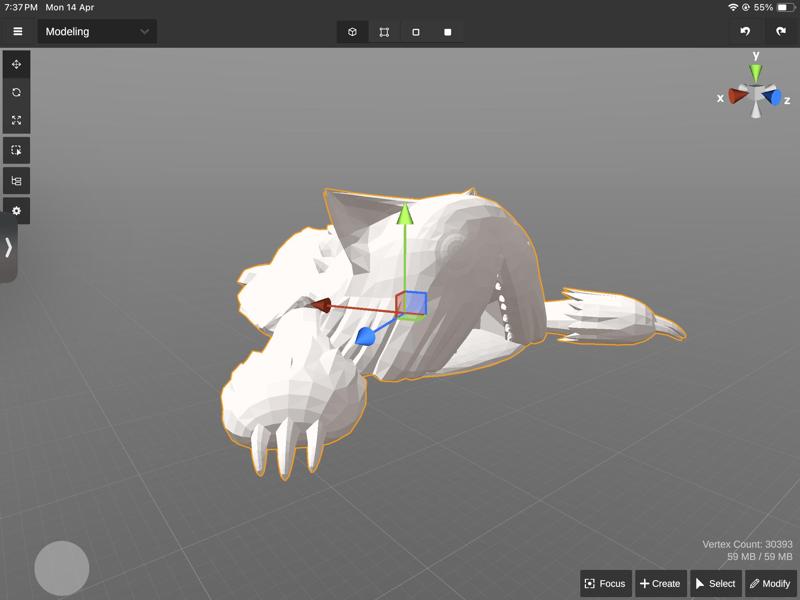Click the Select button
The image size is (800, 600).
(716, 584)
